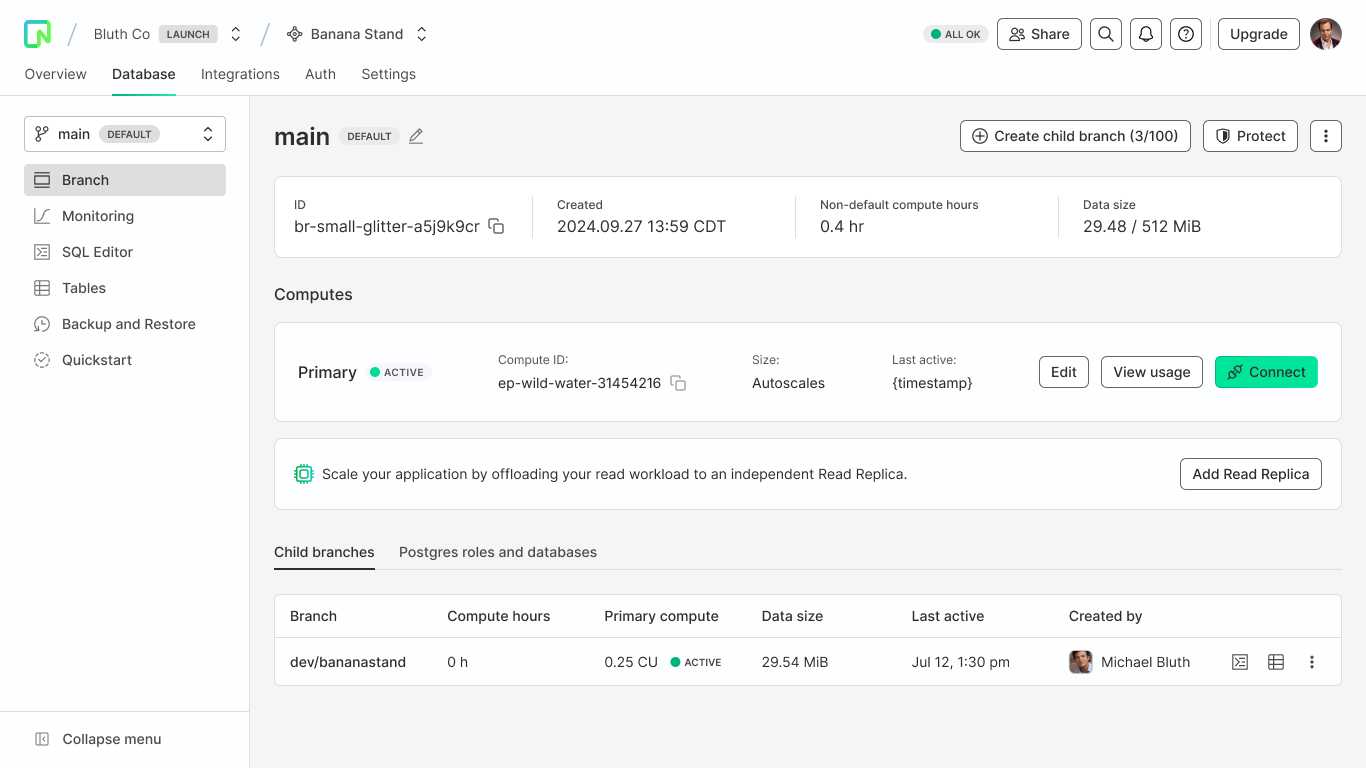
Task: Open the branch three-dot actions menu
Action: (1325, 136)
